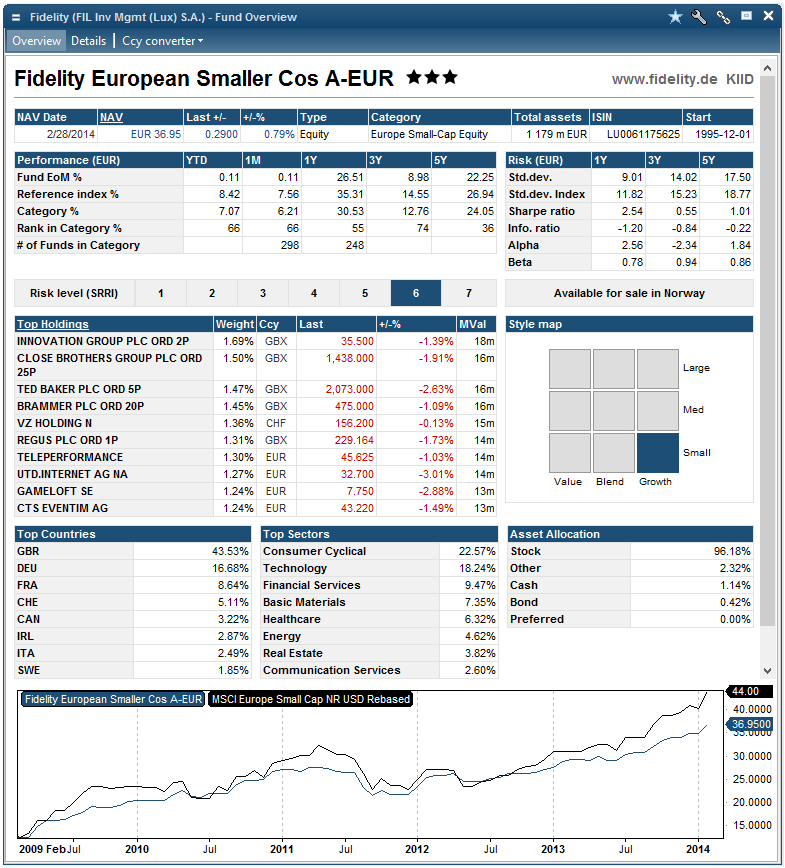The image size is (785, 868).
Task: Open the window menu hamburger icon
Action: (16, 17)
